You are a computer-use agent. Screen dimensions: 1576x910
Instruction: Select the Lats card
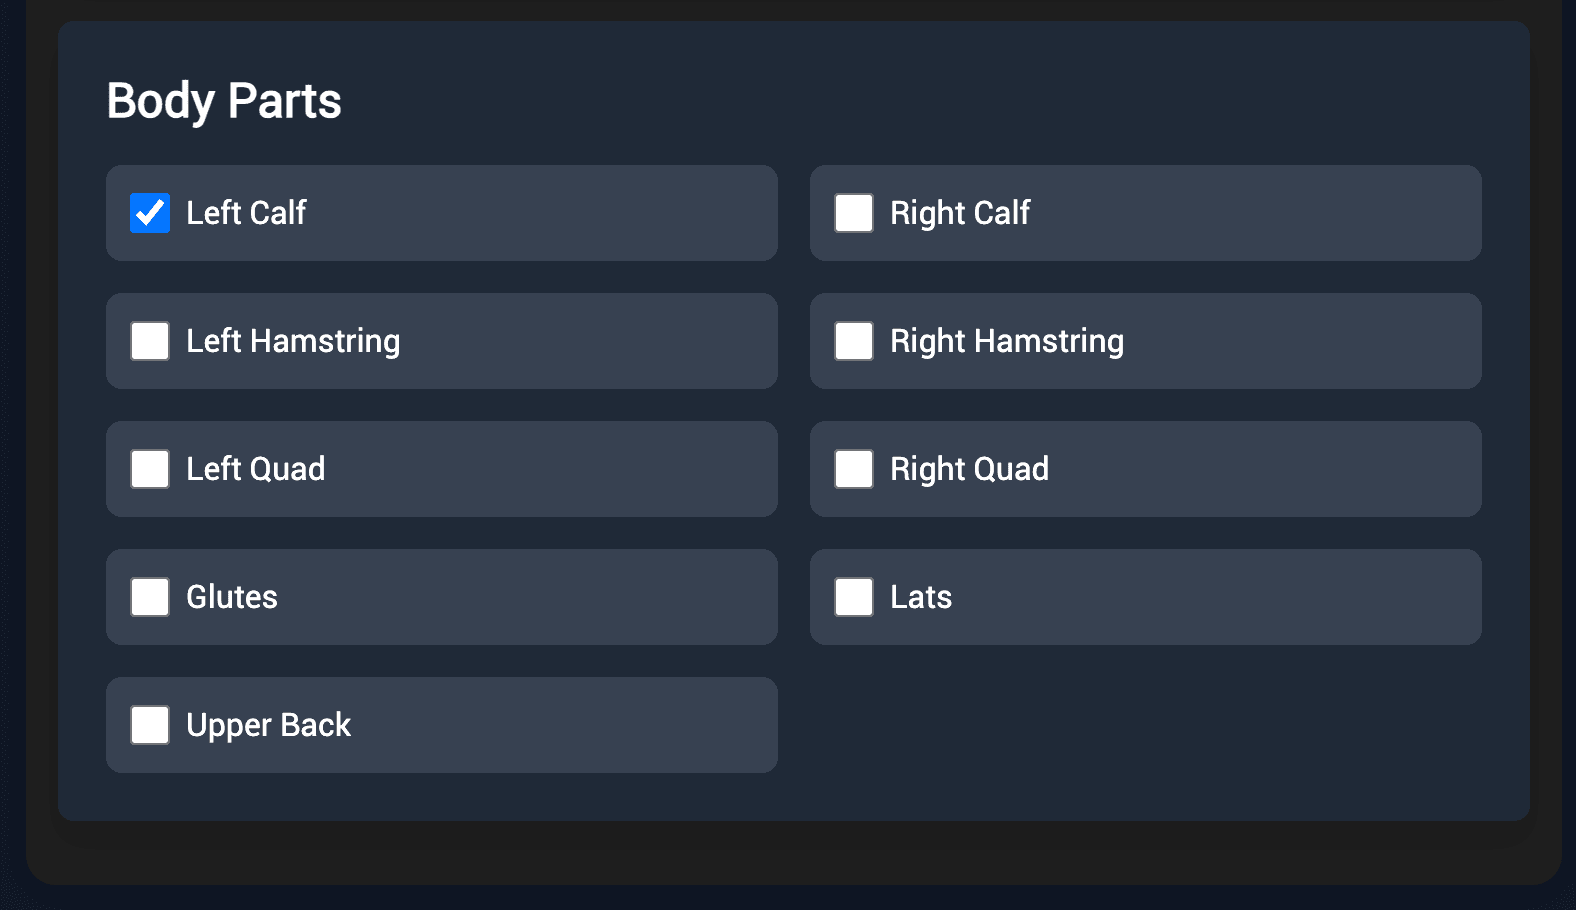[1146, 597]
